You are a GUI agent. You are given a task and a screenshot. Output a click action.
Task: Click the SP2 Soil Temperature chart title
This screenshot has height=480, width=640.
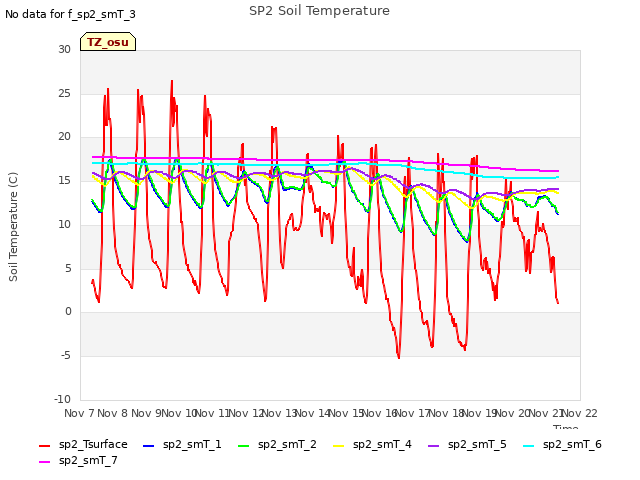[319, 11]
